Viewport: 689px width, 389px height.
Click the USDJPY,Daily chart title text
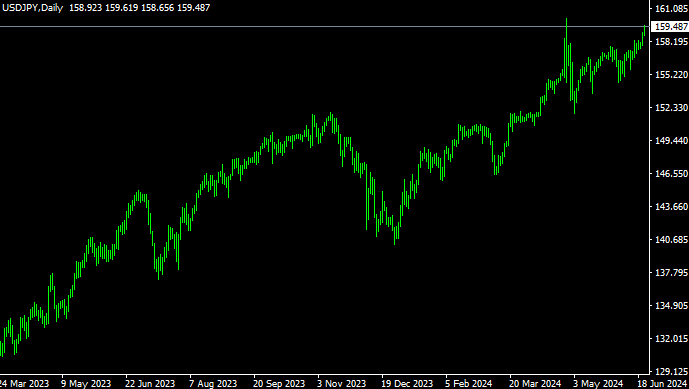click(33, 8)
